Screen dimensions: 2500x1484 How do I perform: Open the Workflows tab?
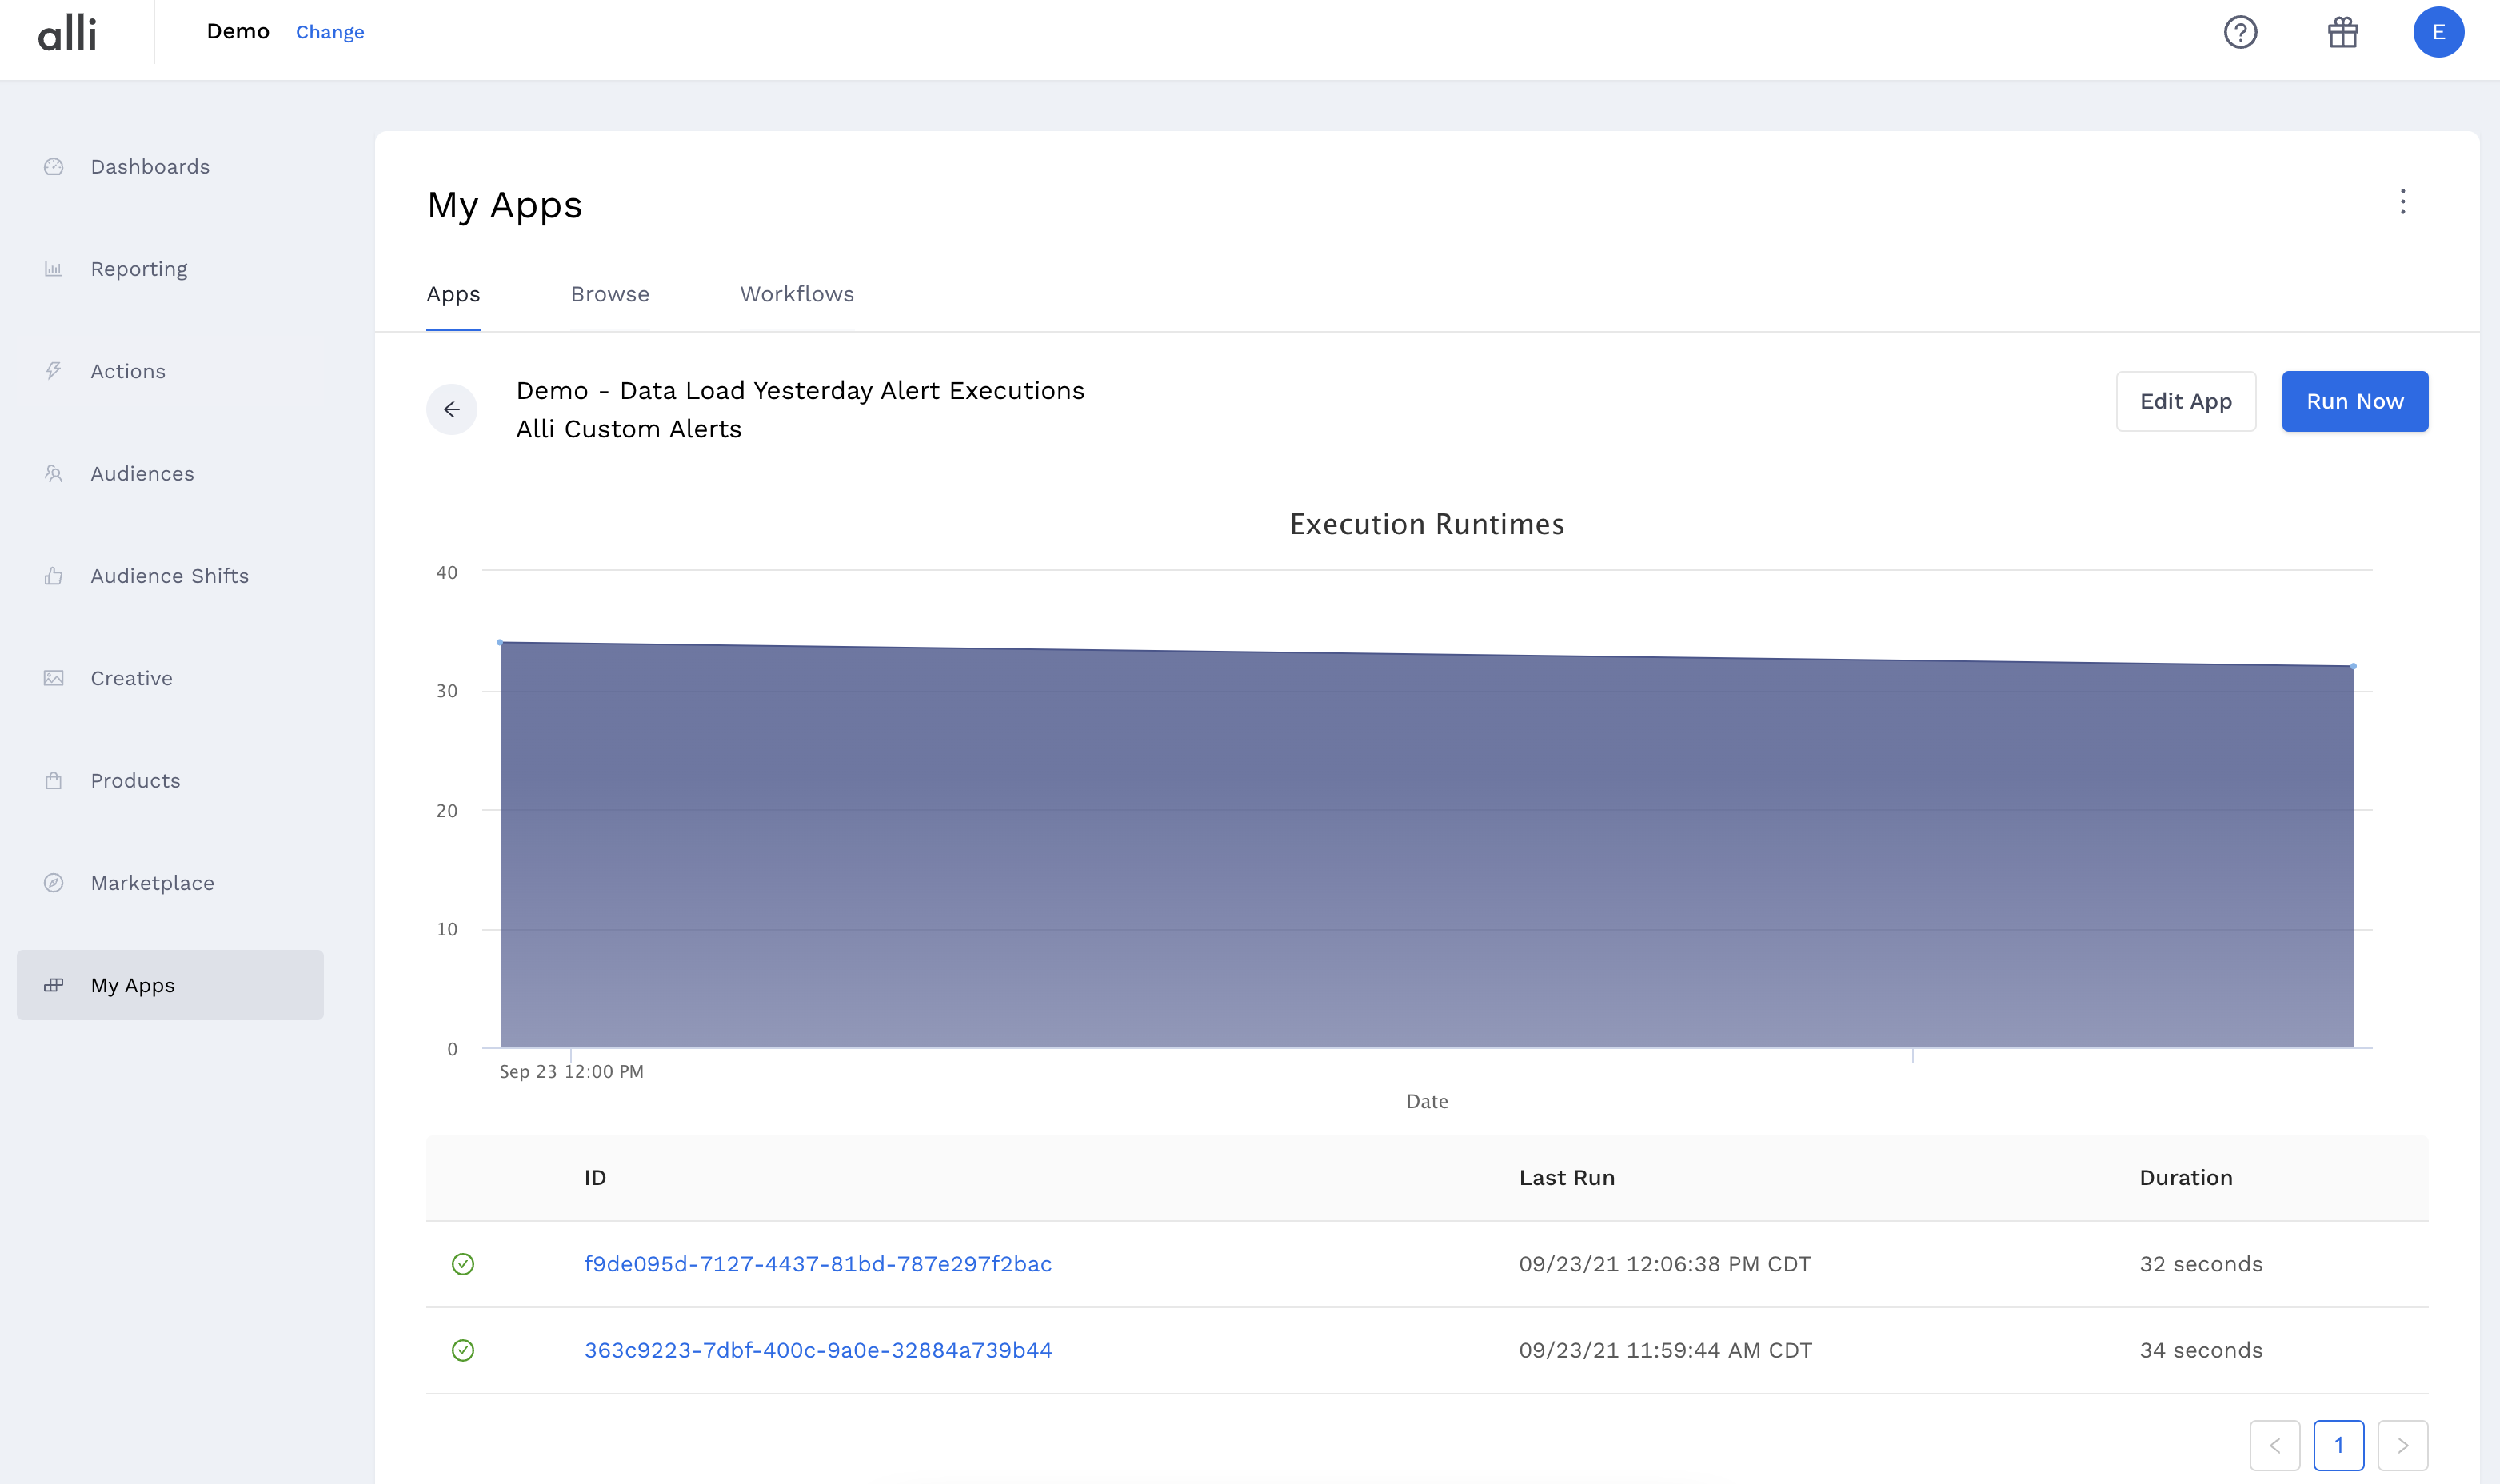(796, 294)
